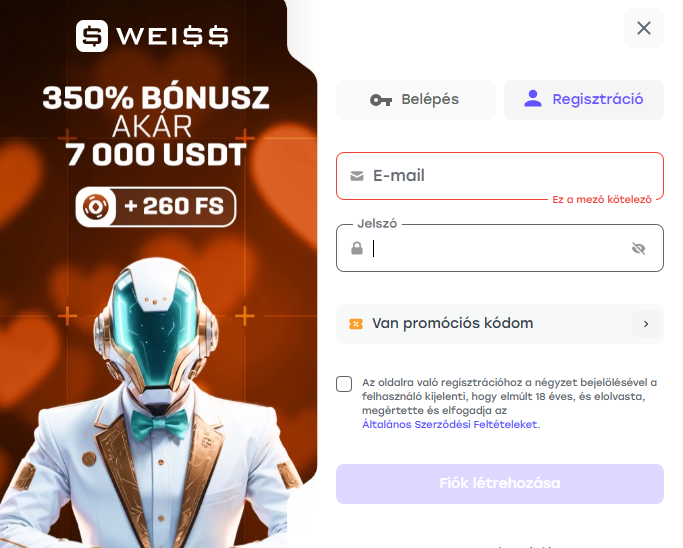
Task: Close the registration dialog with X
Action: (643, 28)
